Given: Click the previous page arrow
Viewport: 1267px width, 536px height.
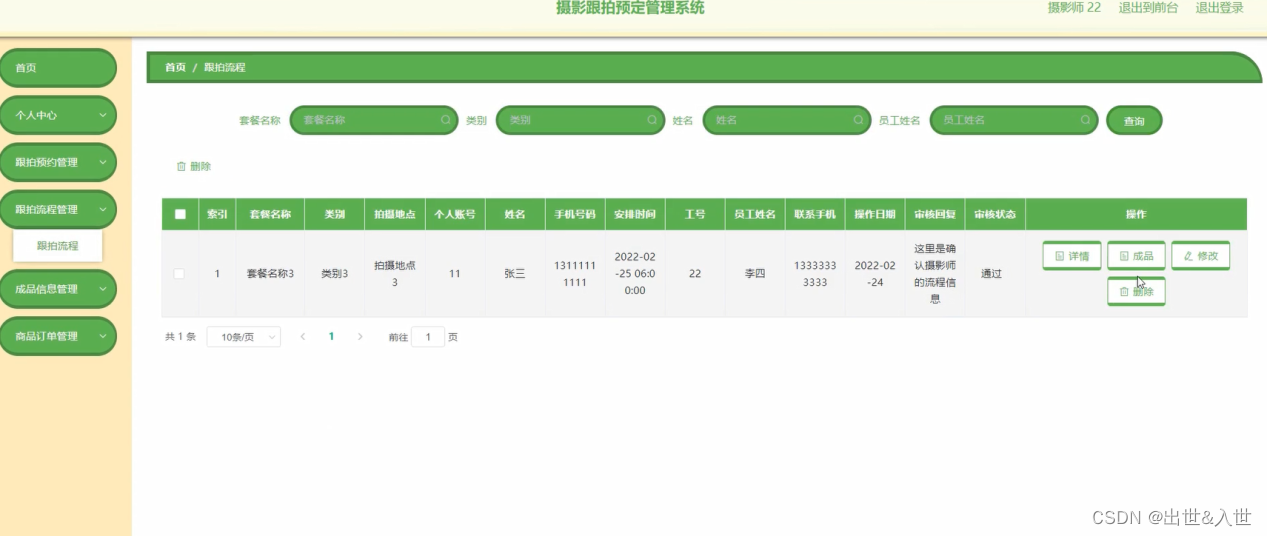Looking at the screenshot, I should pyautogui.click(x=303, y=337).
